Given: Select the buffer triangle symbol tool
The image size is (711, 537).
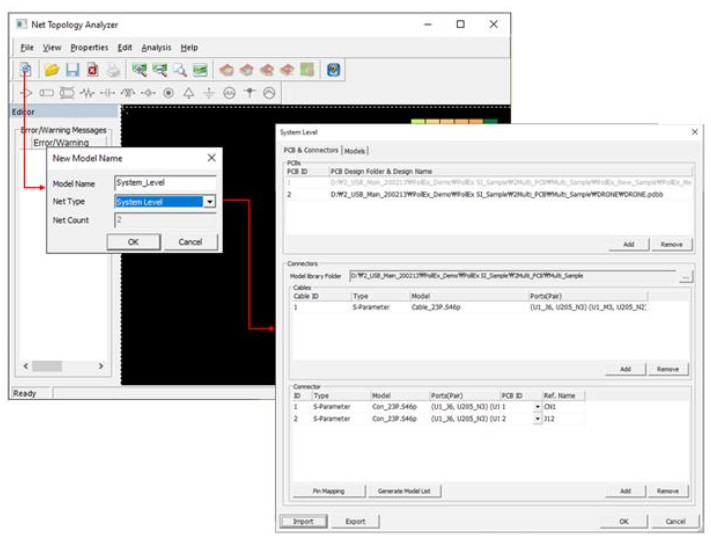Looking at the screenshot, I should coord(27,93).
